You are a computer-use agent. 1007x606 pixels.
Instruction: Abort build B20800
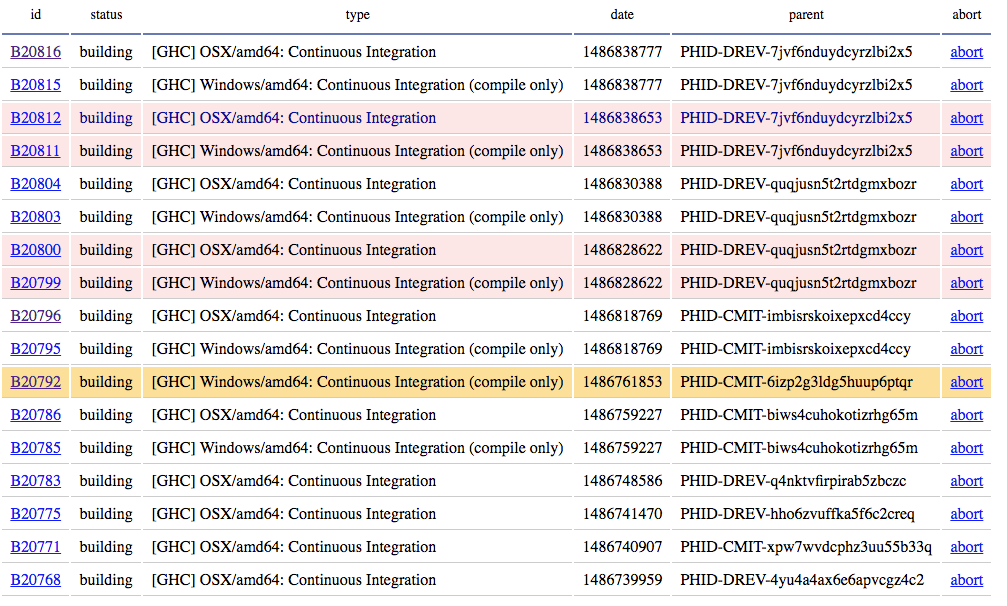pos(966,250)
